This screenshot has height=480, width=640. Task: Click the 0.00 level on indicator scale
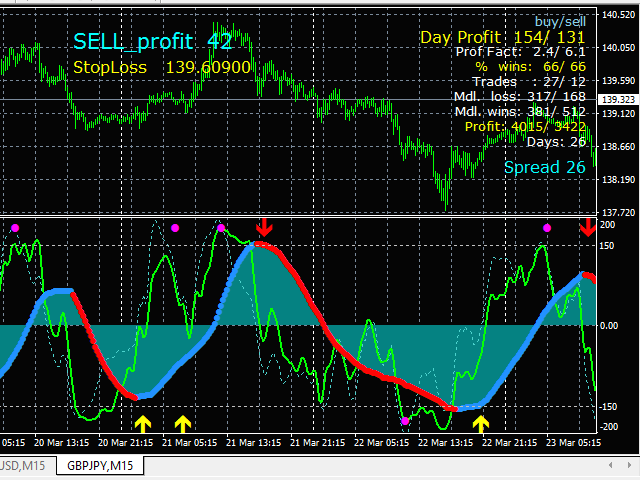[609, 325]
